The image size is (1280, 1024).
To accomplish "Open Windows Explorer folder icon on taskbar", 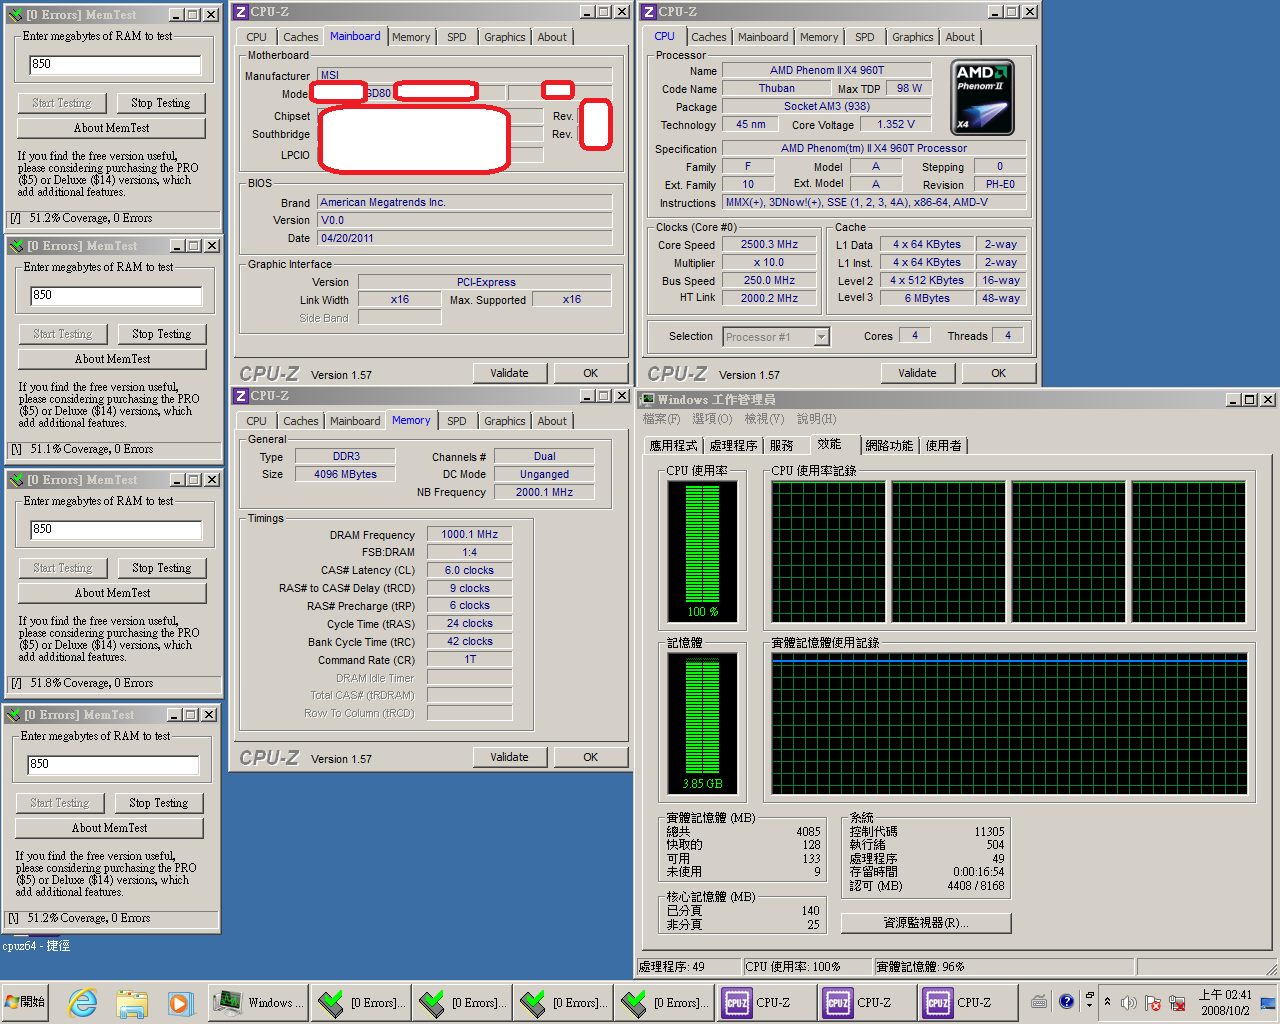I will [131, 1002].
